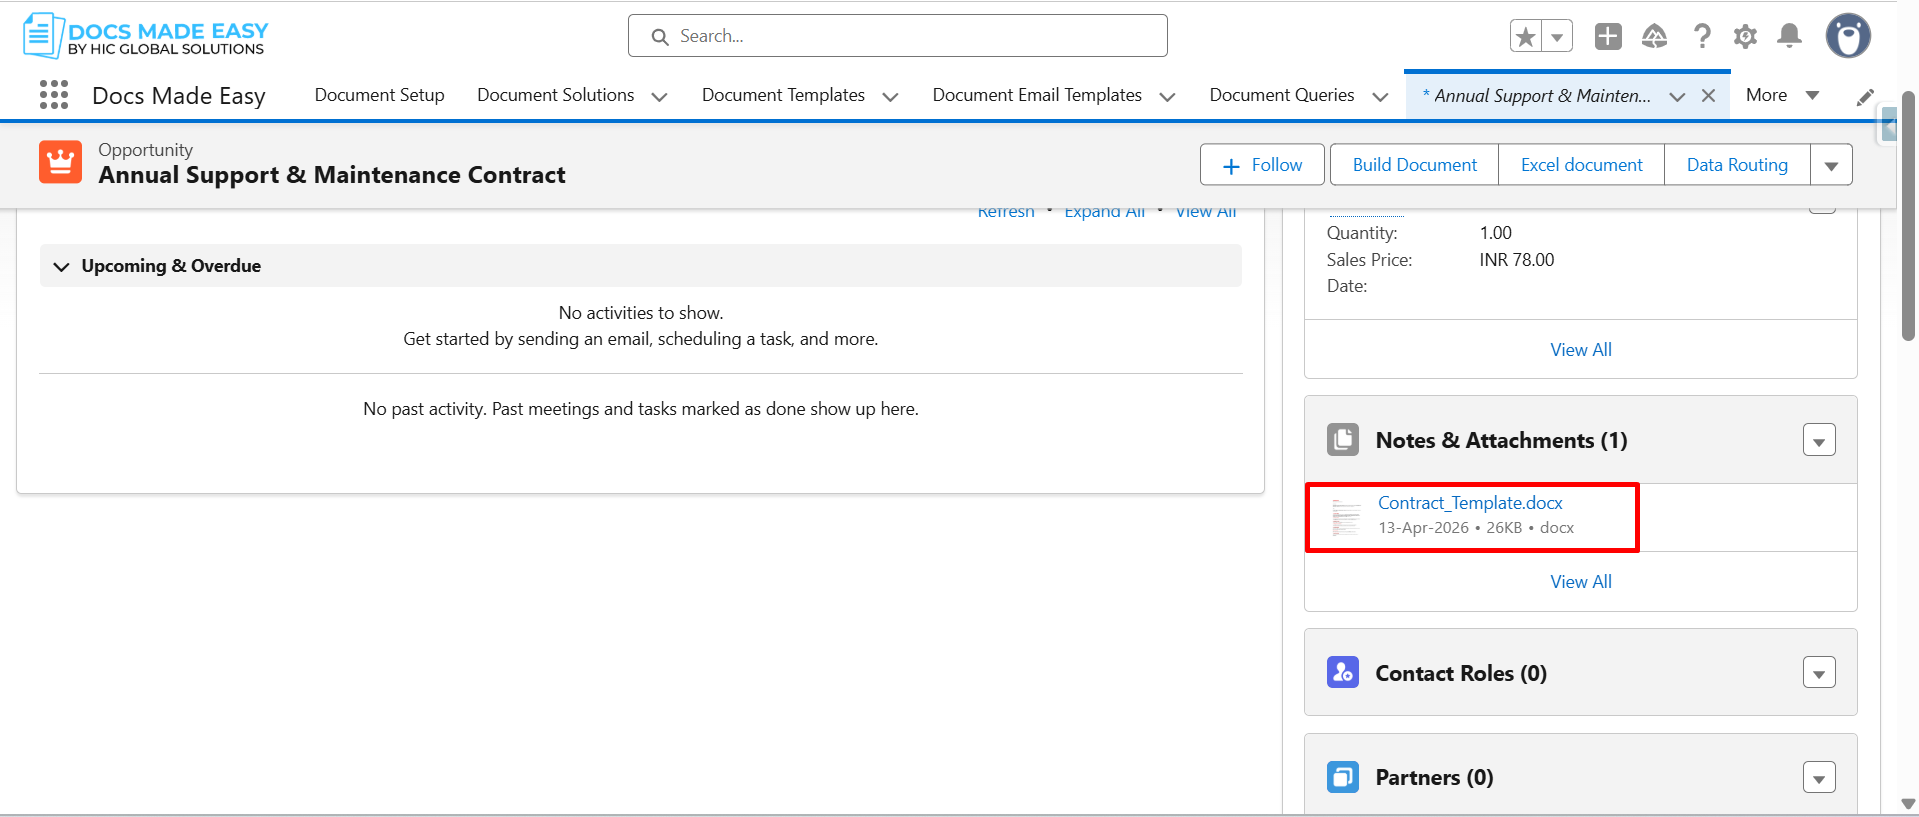The height and width of the screenshot is (817, 1919).
Task: Expand the Document Queries chevron menu
Action: 1381,97
